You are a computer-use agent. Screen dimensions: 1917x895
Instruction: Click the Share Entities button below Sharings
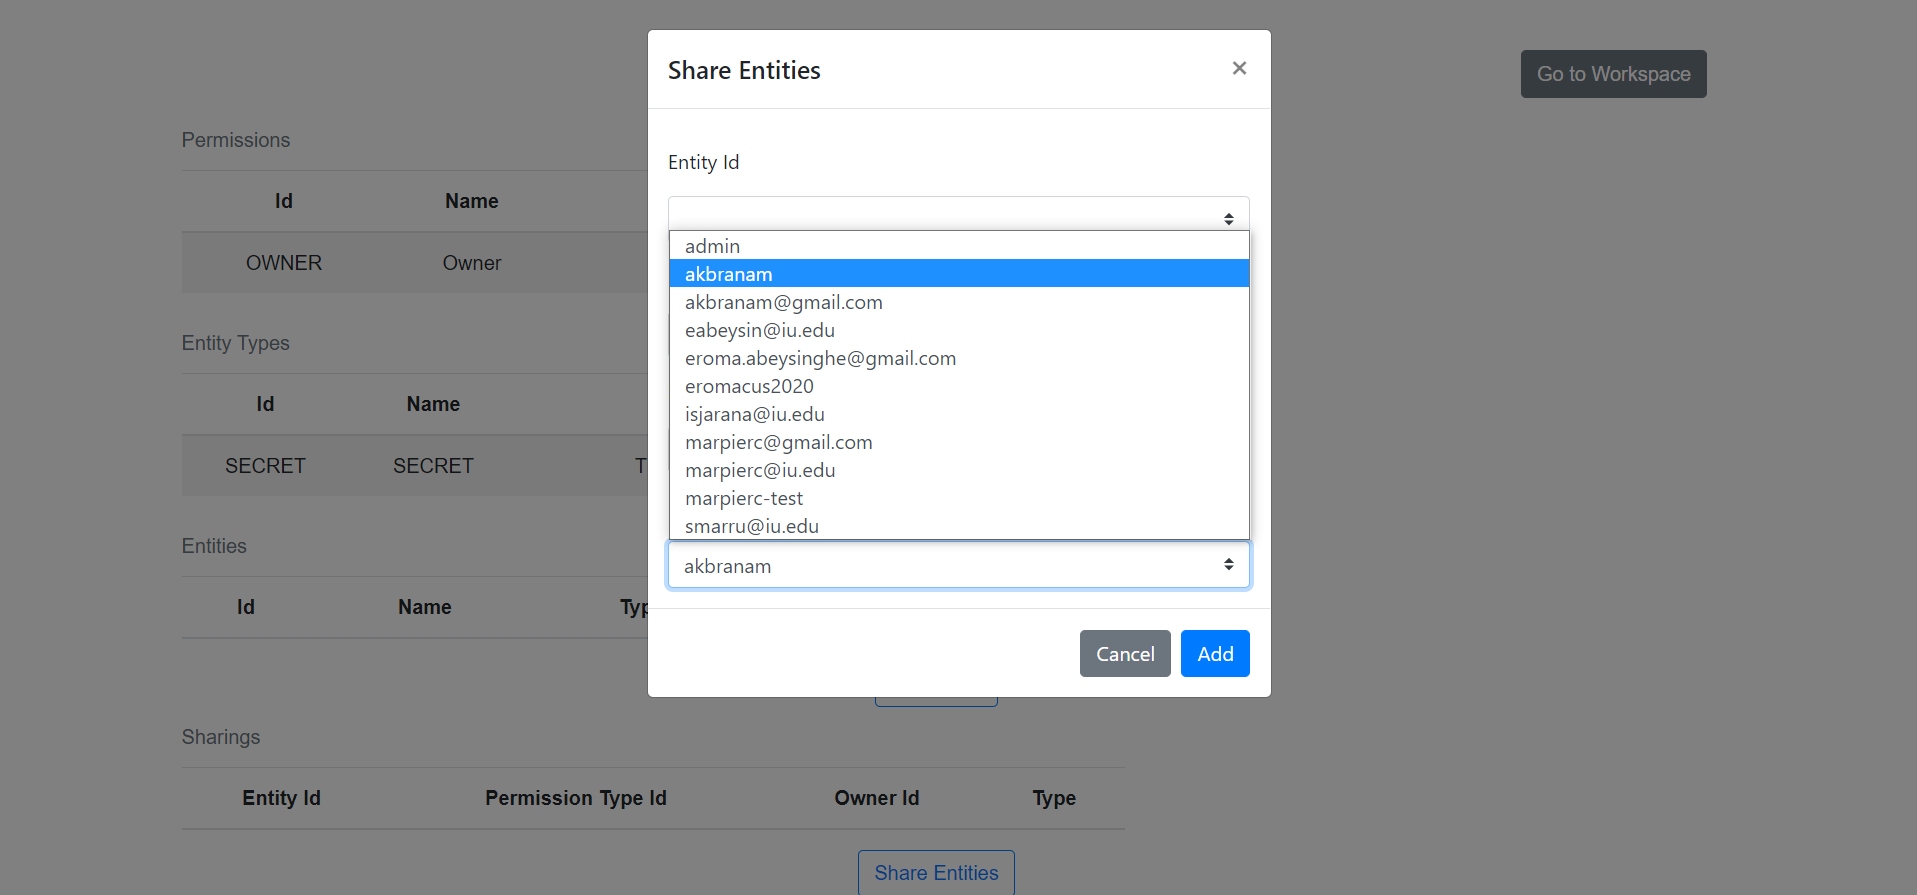coord(936,872)
